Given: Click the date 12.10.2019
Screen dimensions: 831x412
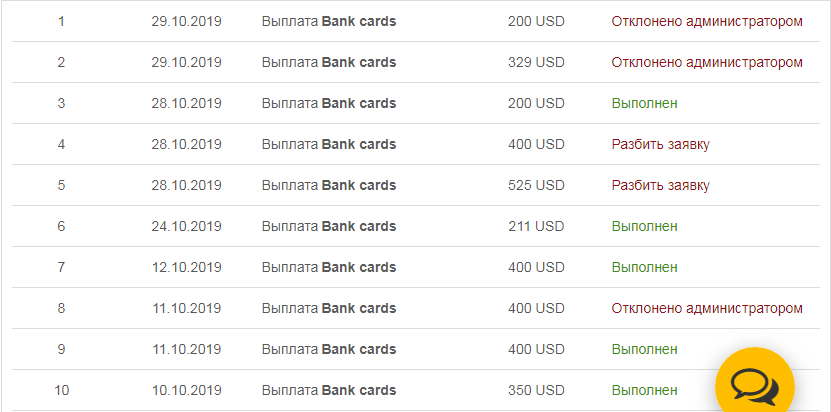Looking at the screenshot, I should pyautogui.click(x=186, y=267).
